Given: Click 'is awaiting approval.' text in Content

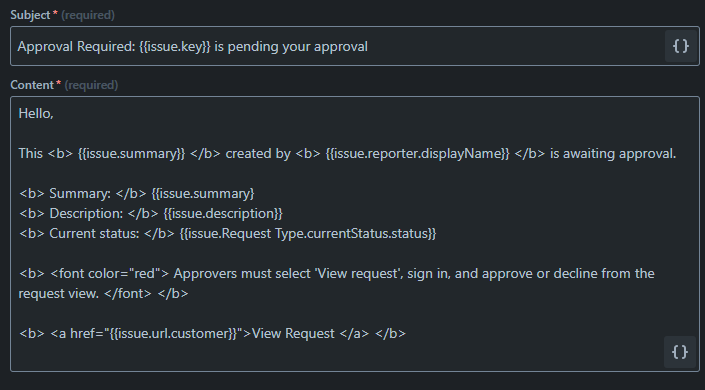Looking at the screenshot, I should pos(613,153).
